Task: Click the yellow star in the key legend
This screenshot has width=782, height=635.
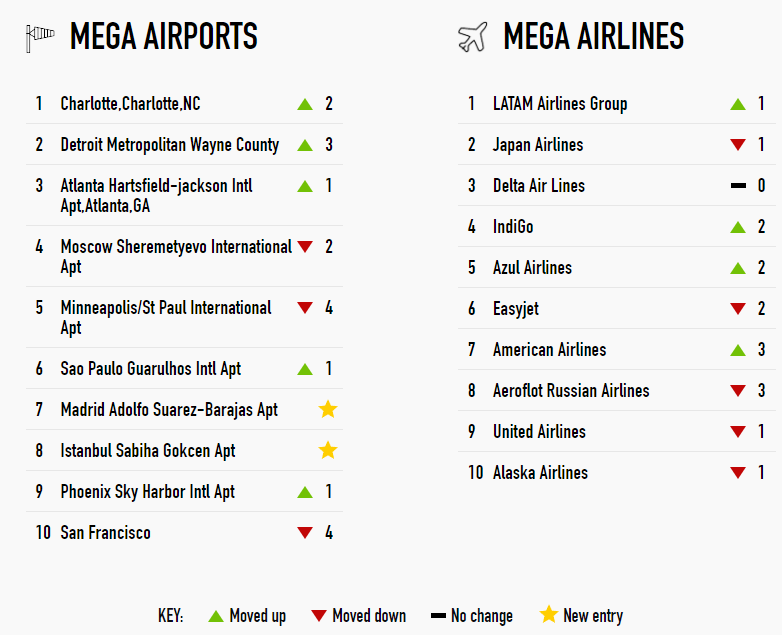Action: point(549,615)
